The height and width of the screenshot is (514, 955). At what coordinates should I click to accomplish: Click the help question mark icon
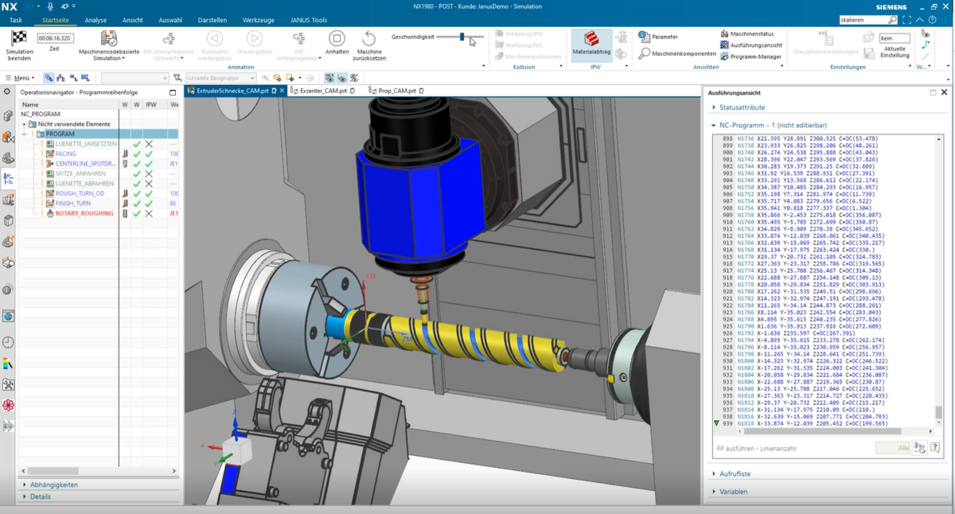(x=932, y=20)
